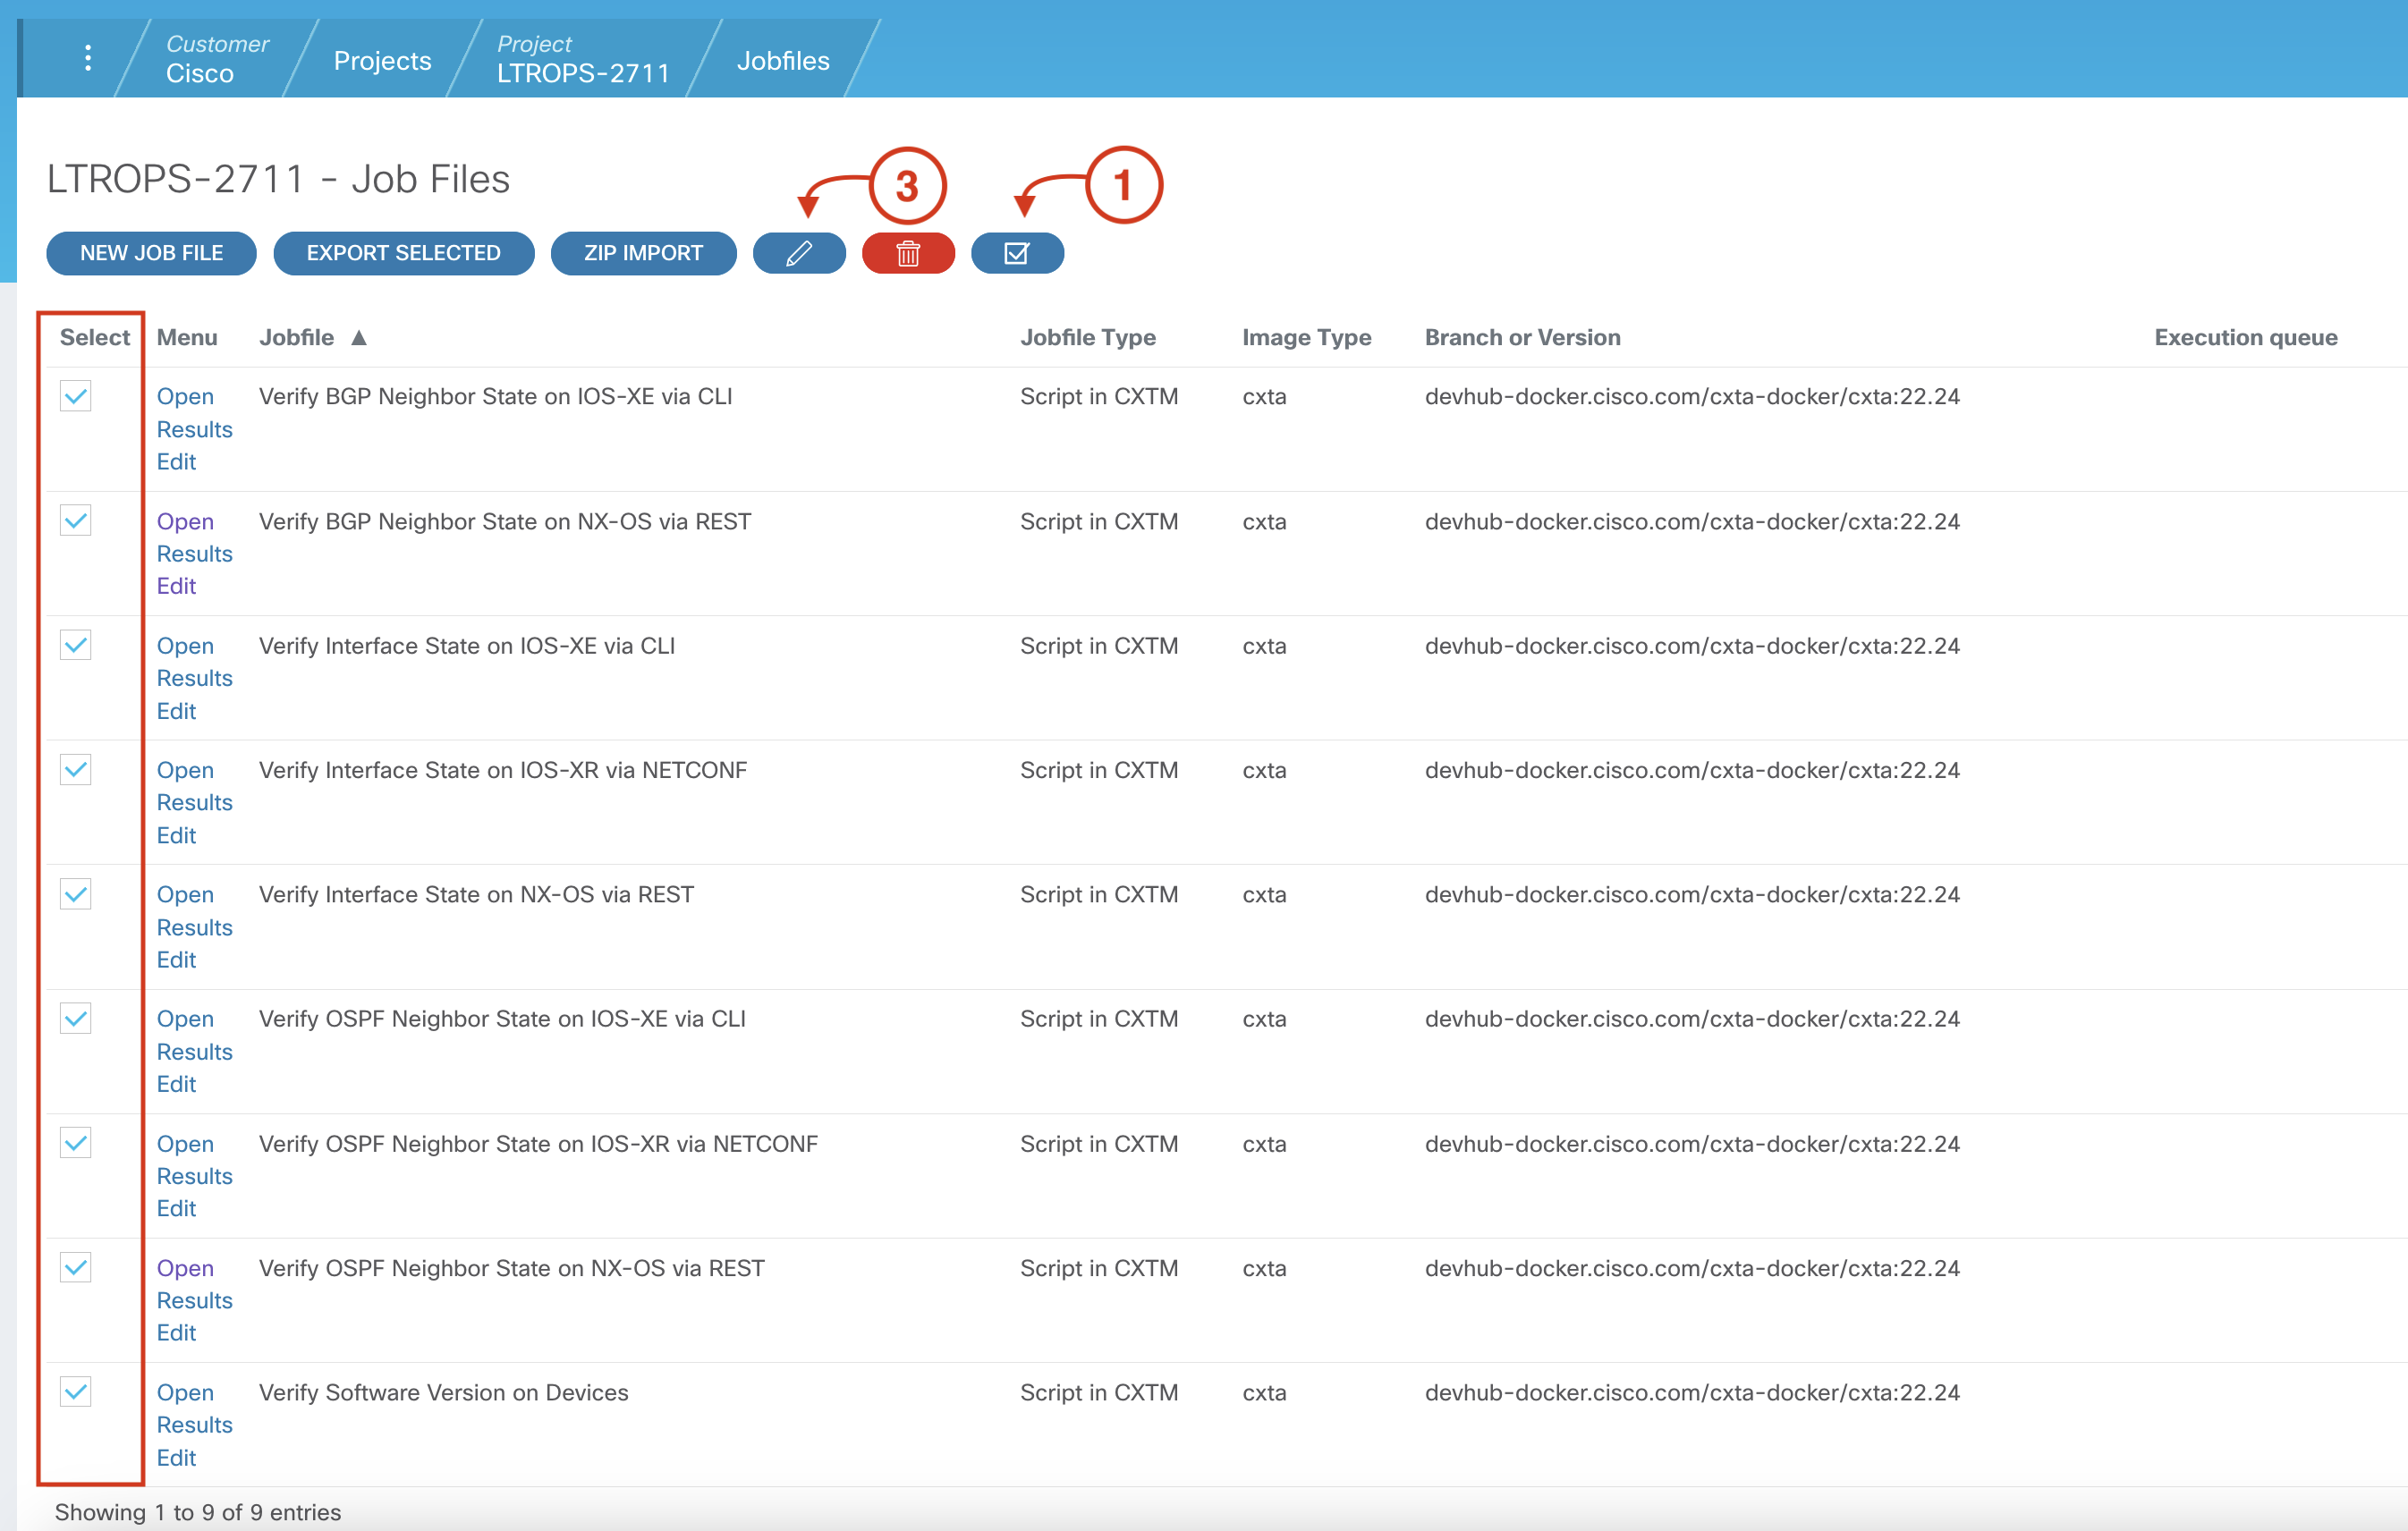Open Verify BGP Neighbor State on NX-OS jobfile
The image size is (2408, 1531).
[x=185, y=522]
